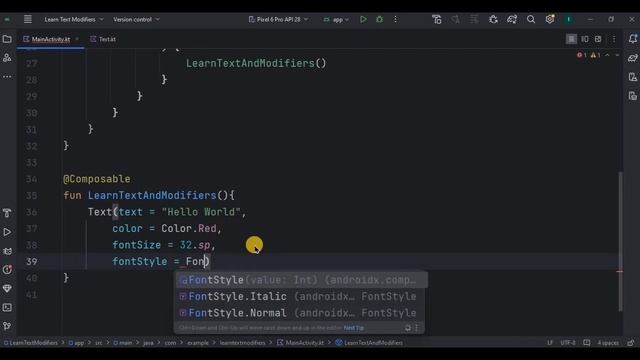Open IDE settings gear
This screenshot has height=360, width=640.
pos(550,19)
